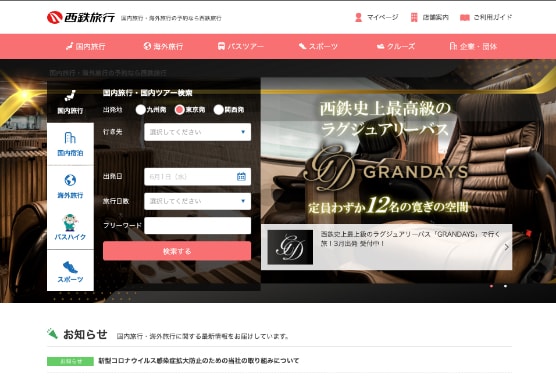Select 九州発 departure radio button
This screenshot has width=556, height=384.
140,110
